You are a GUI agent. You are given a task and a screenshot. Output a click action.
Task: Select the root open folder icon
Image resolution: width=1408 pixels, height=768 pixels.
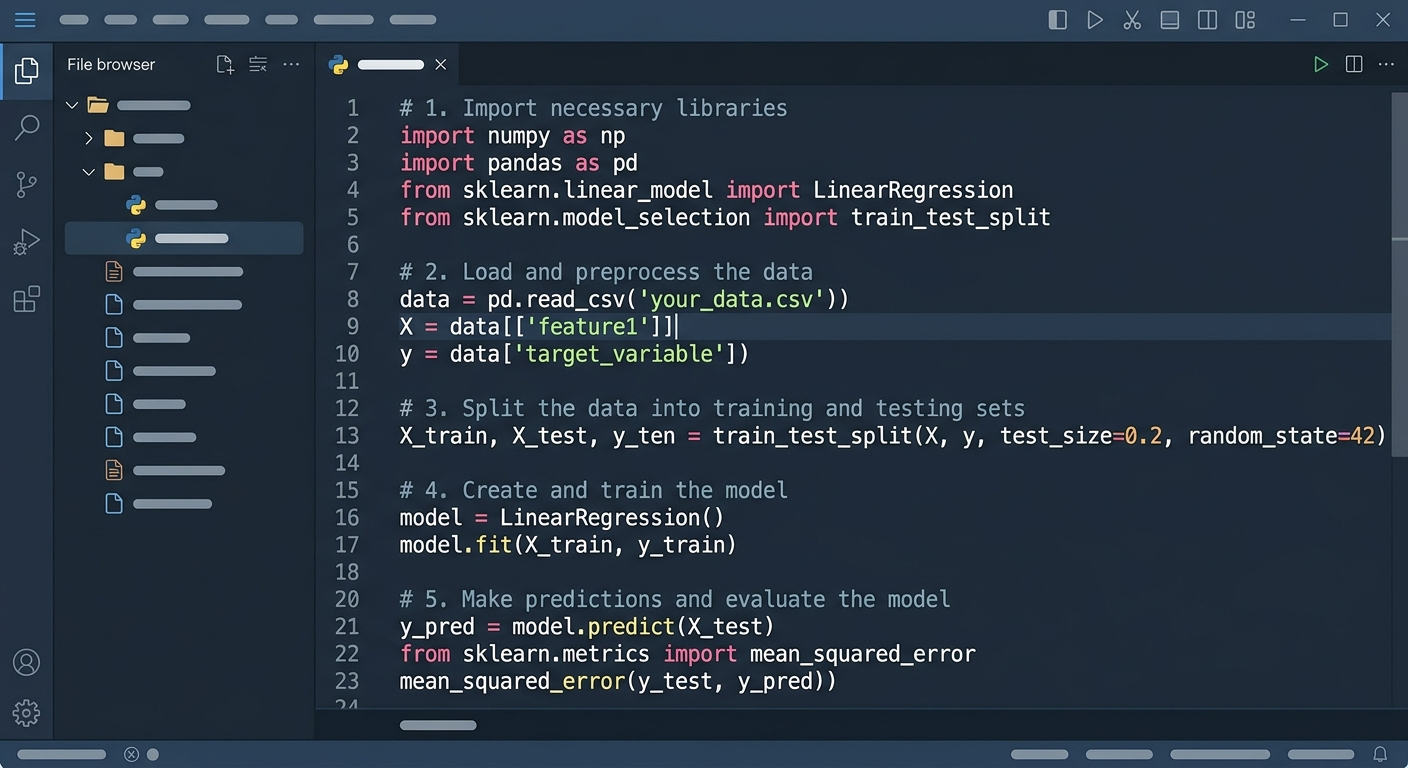pos(97,105)
